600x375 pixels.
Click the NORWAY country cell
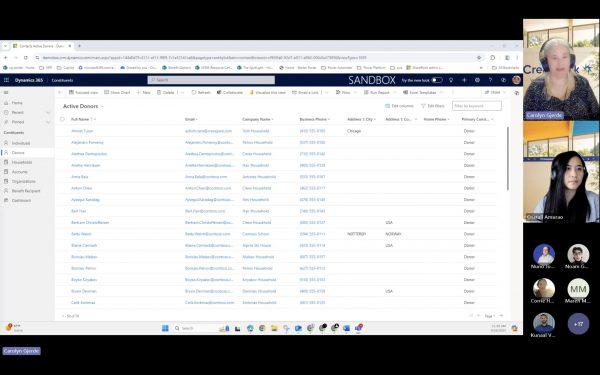[x=393, y=234]
